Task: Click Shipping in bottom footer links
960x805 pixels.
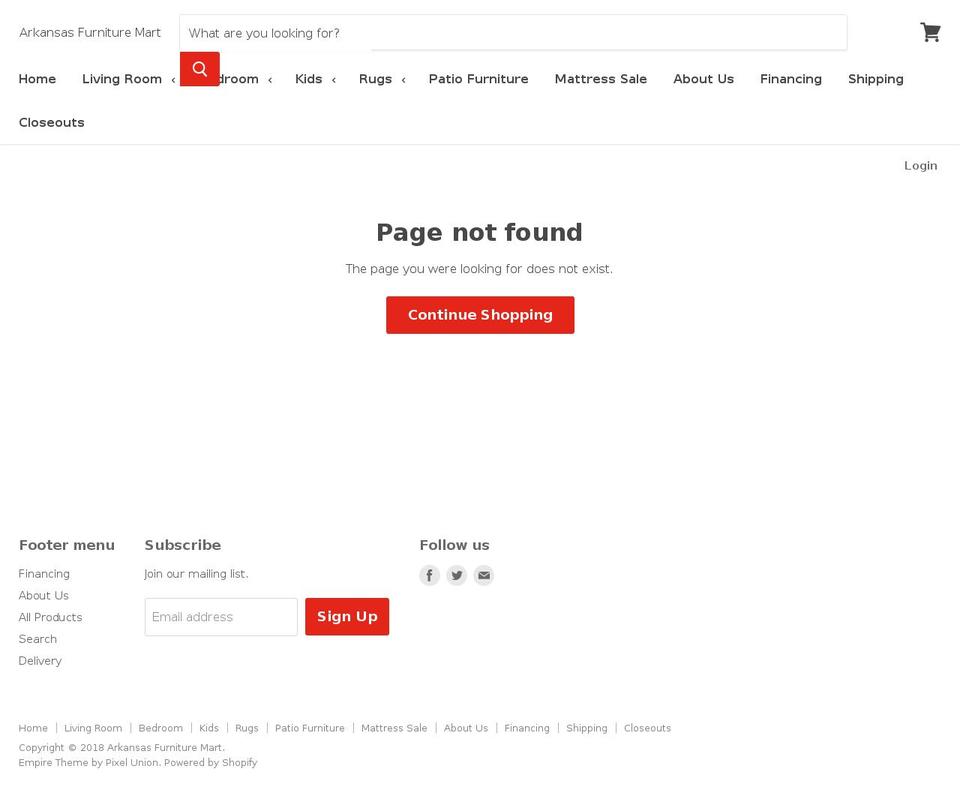Action: coord(587,728)
